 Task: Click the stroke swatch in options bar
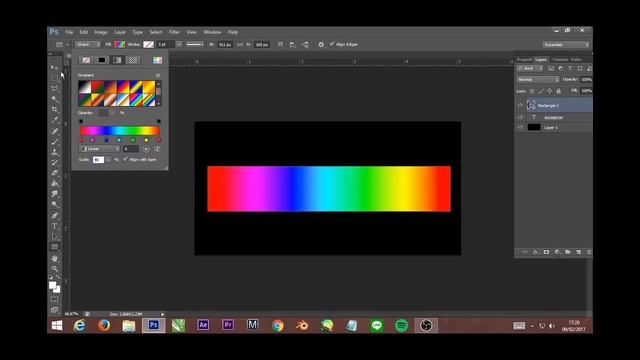click(148, 44)
